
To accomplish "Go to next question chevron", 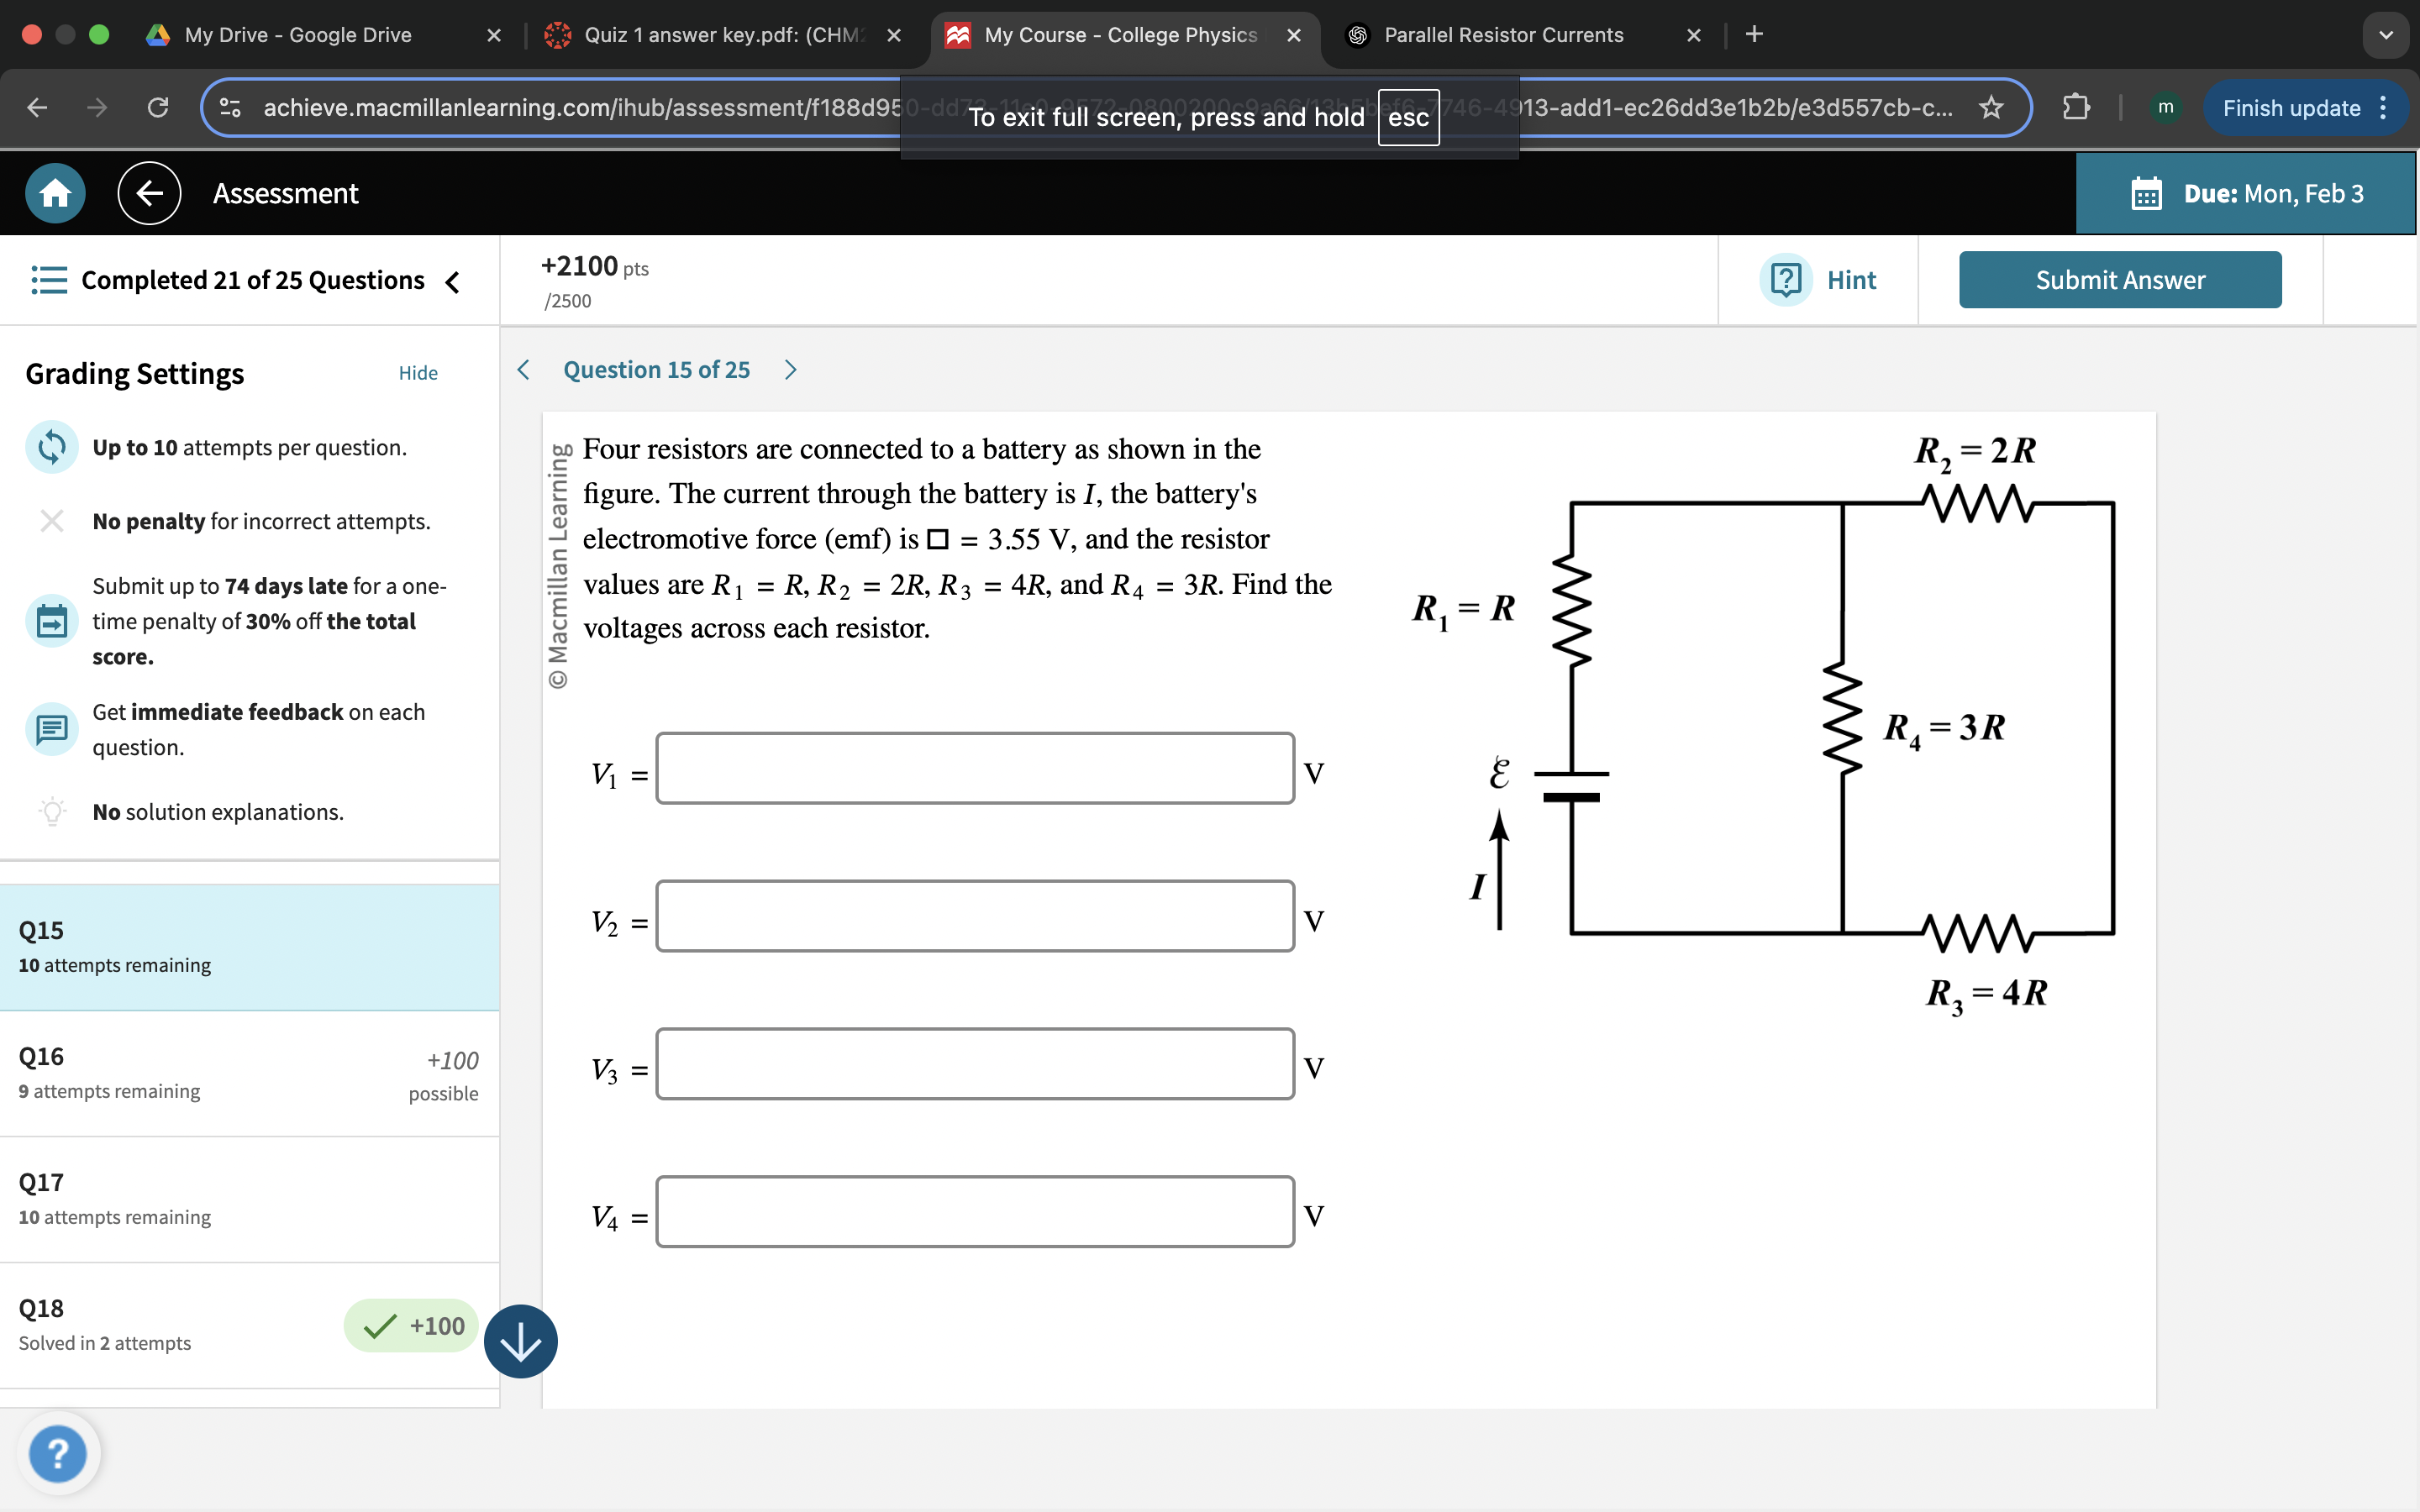I will 791,370.
